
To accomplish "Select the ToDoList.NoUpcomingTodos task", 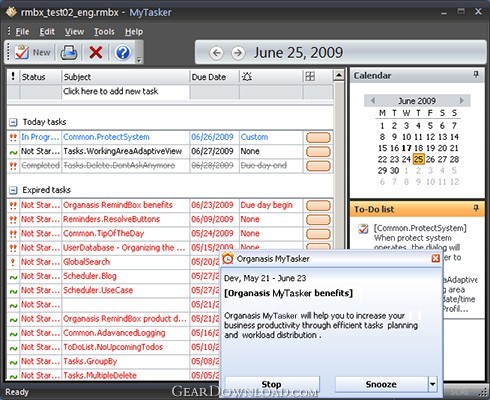I will point(113,347).
